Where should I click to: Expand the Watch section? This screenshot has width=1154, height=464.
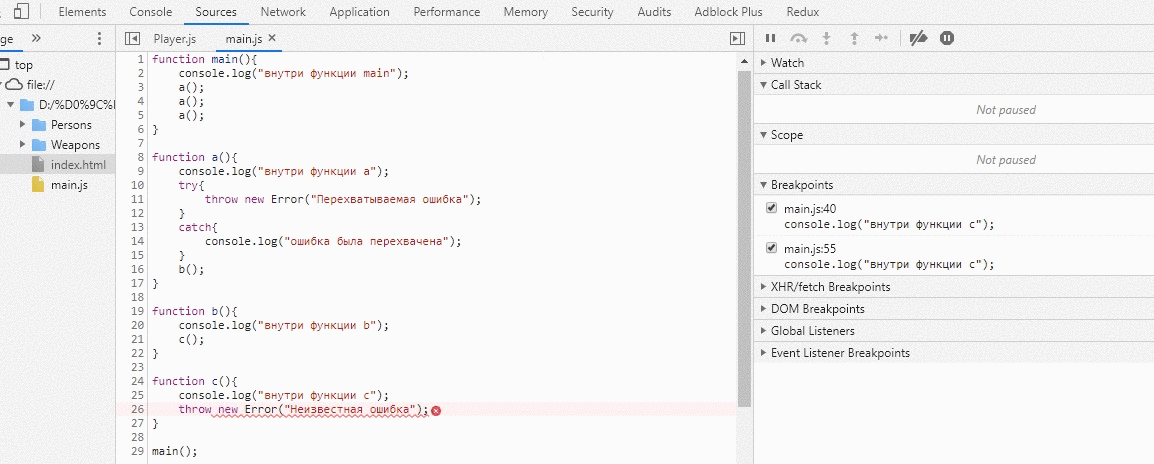787,63
